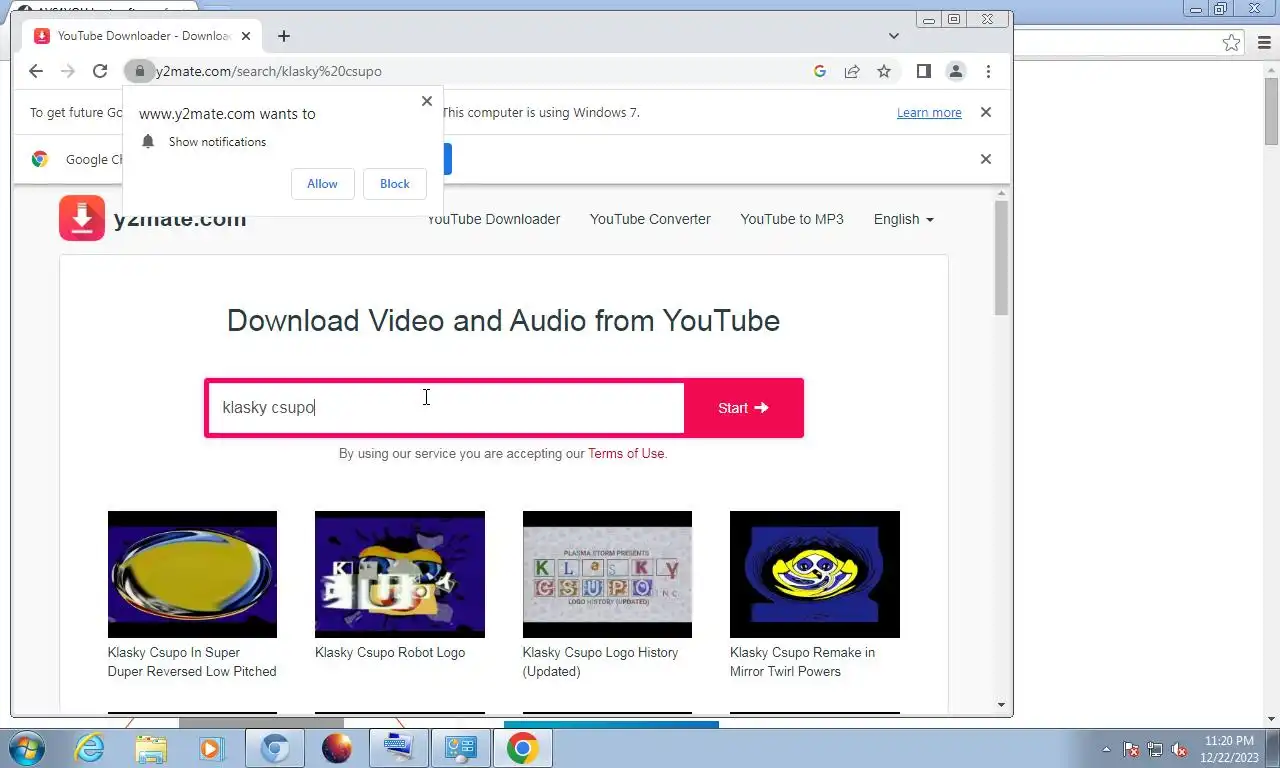This screenshot has width=1280, height=768.
Task: Open the on-screen keyboard taskbar icon
Action: (398, 748)
